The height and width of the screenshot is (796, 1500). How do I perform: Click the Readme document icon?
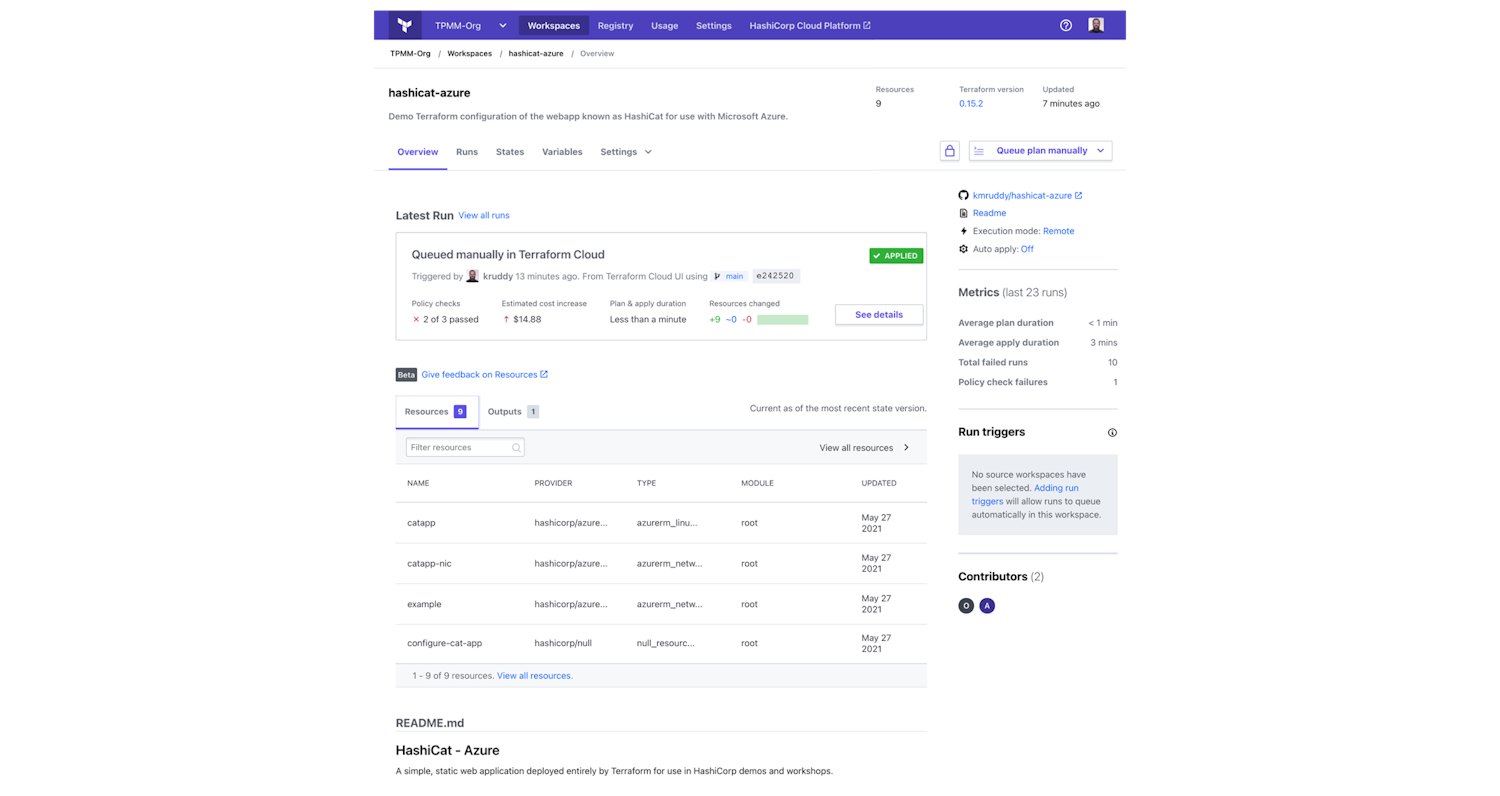(x=964, y=212)
